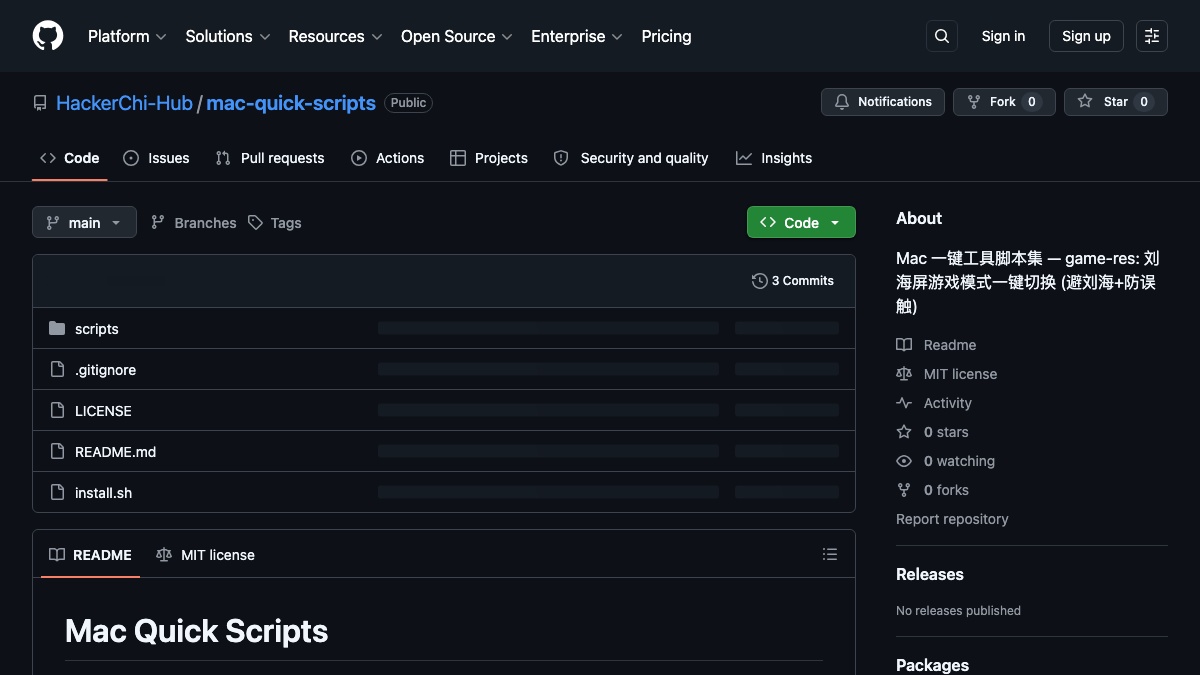This screenshot has height=675, width=1200.
Task: Open the LICENSE file
Action: [103, 411]
